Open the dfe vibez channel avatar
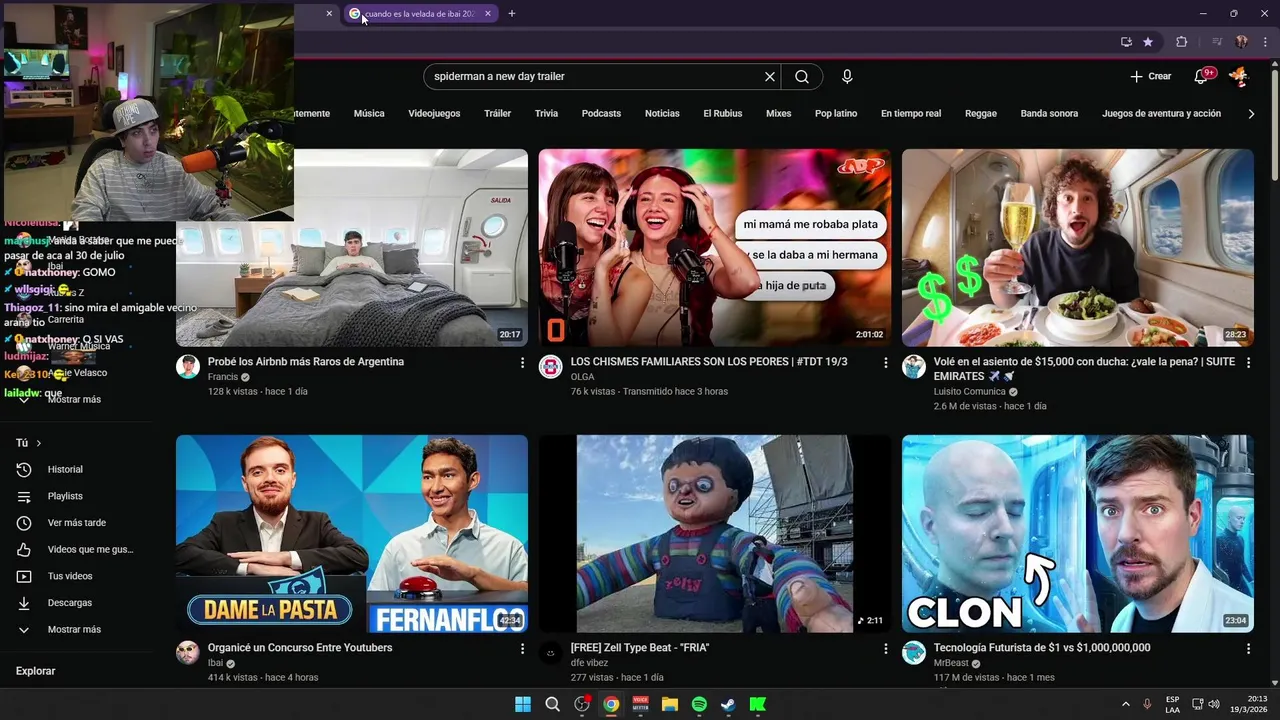 click(551, 652)
